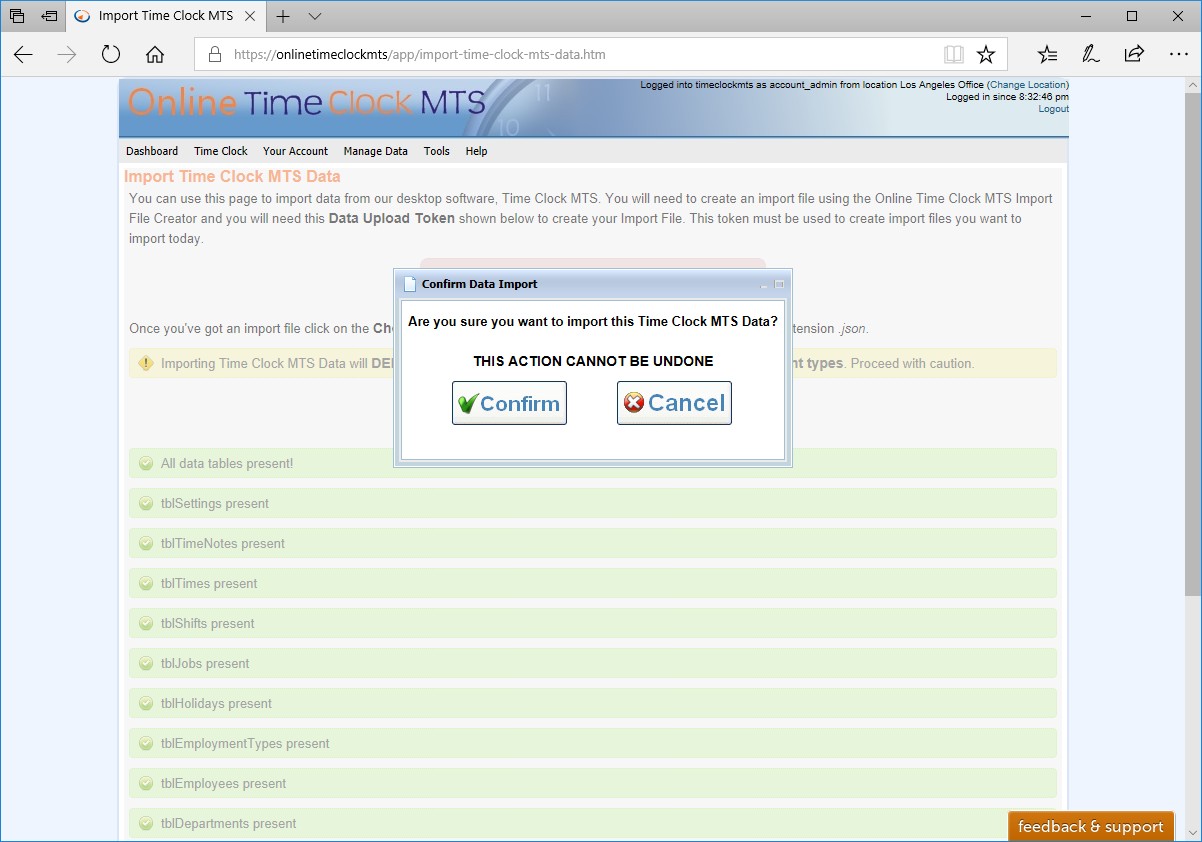Confirm the Time Clock MTS data import
Viewport: 1202px width, 842px height.
pos(509,403)
